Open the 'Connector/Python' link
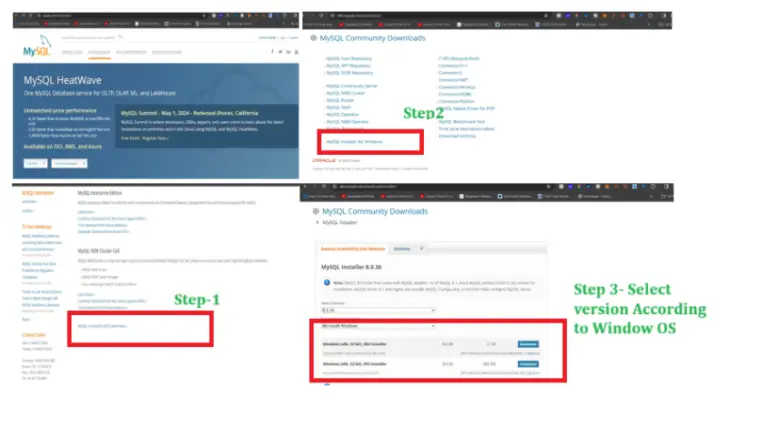The image size is (768, 428). click(456, 101)
